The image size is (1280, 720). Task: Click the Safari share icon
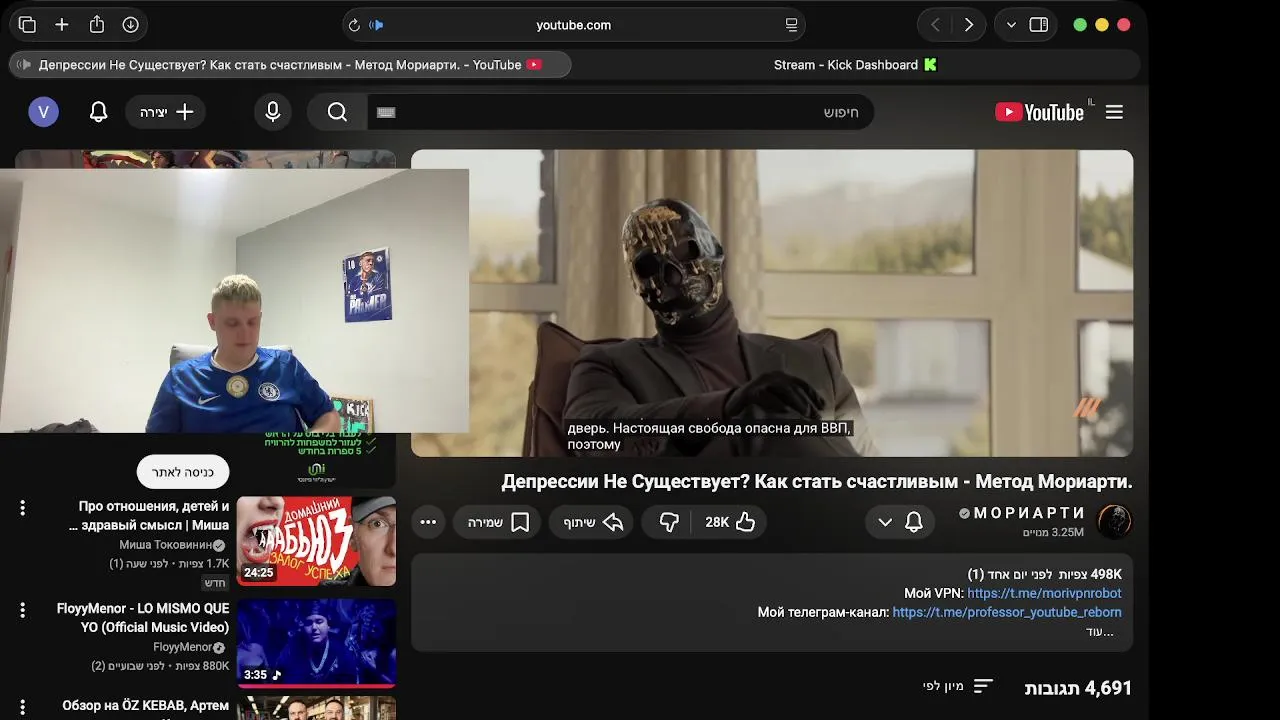click(x=96, y=25)
